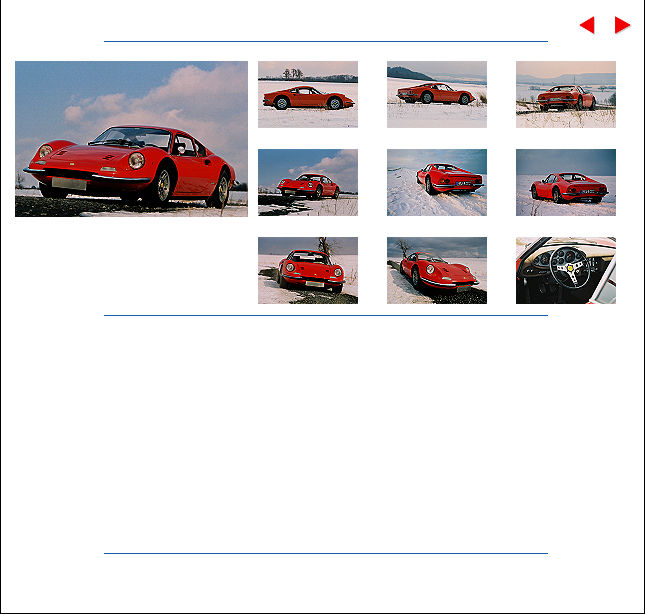Open small front-angle thumbnail with blue sky clouds
Image resolution: width=645 pixels, height=614 pixels.
(x=308, y=183)
